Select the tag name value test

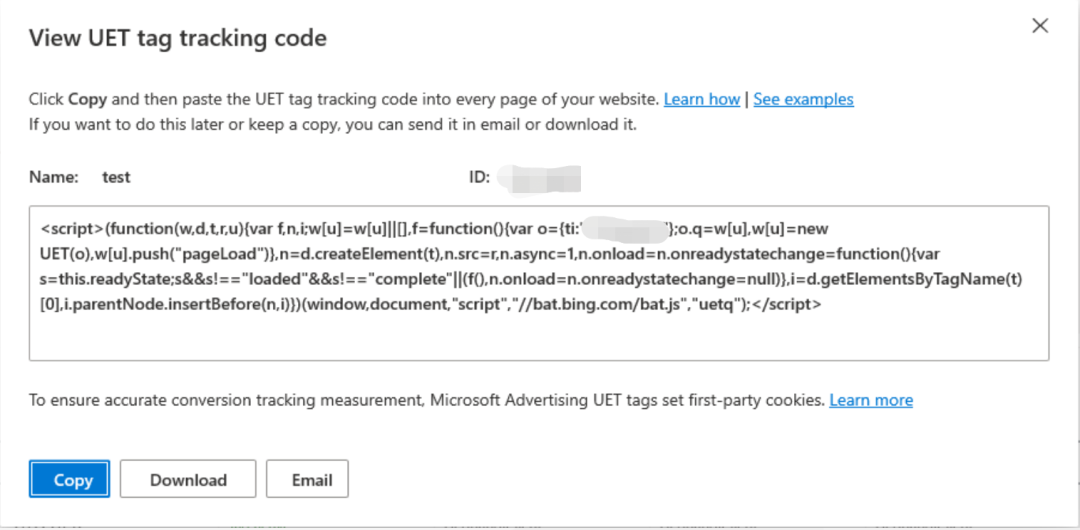coord(116,177)
